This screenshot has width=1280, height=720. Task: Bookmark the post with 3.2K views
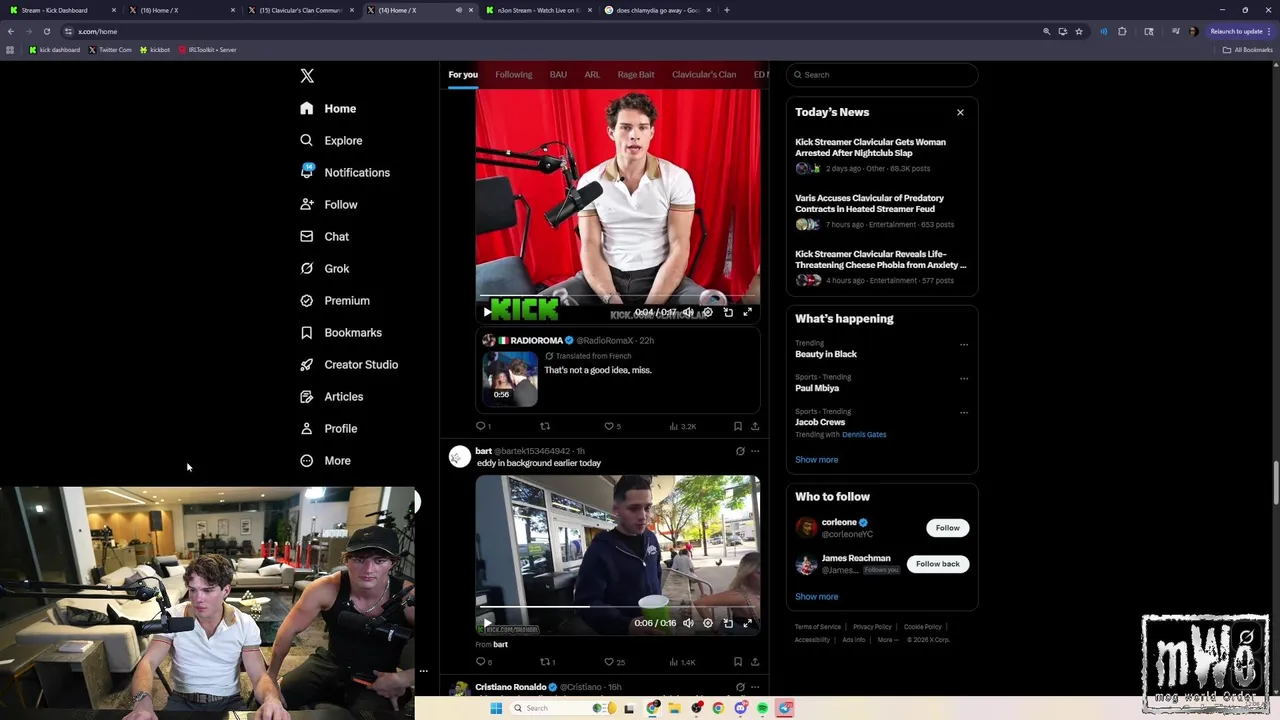pos(738,426)
